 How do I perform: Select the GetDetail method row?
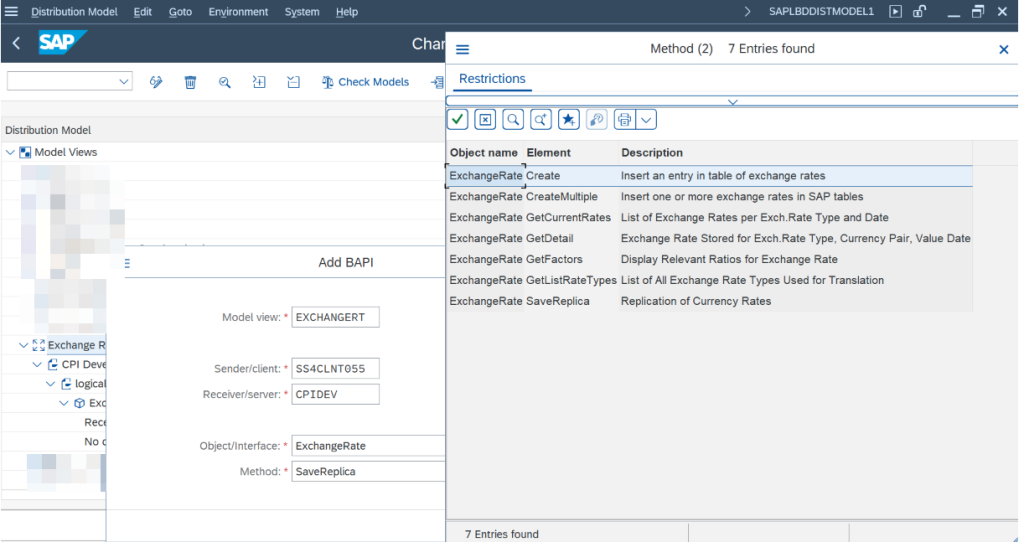click(x=710, y=238)
